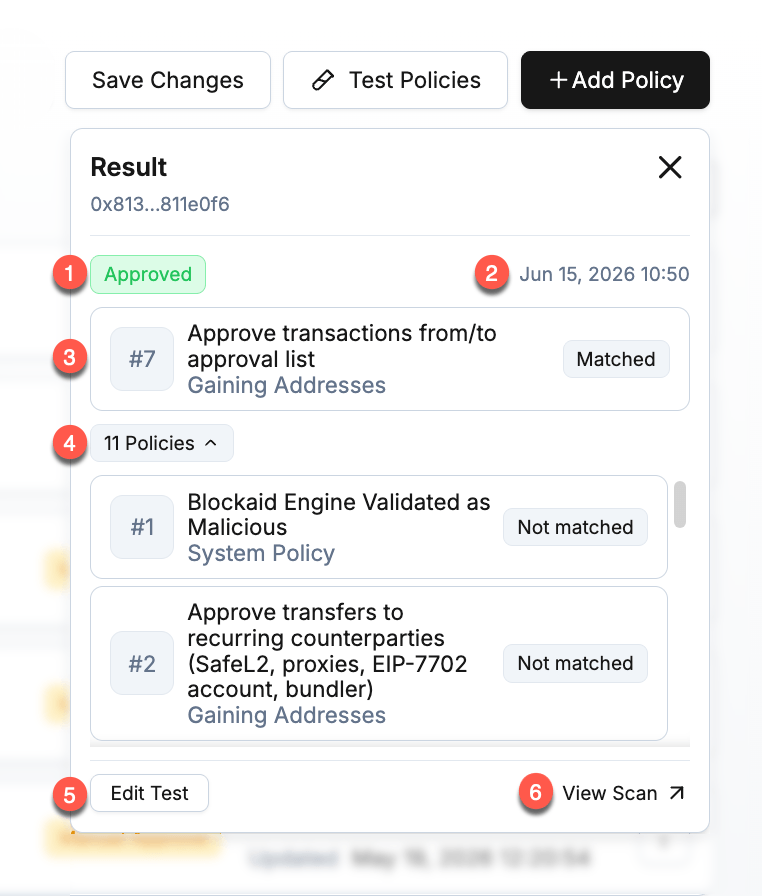This screenshot has height=896, width=764.
Task: Click the 0x813...811e0f6 address link
Action: [160, 204]
